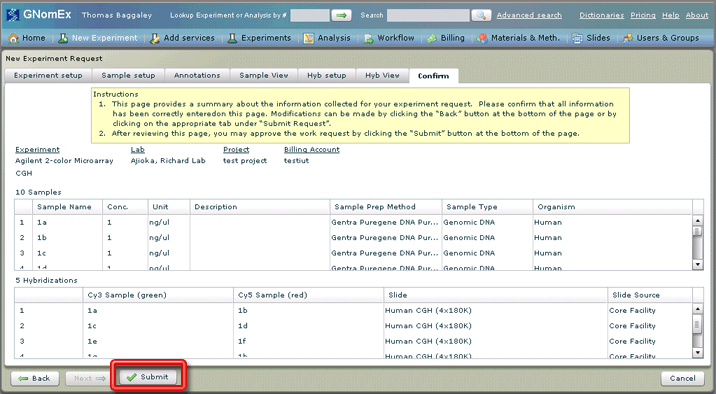Select the Confirm tab

[x=433, y=76]
